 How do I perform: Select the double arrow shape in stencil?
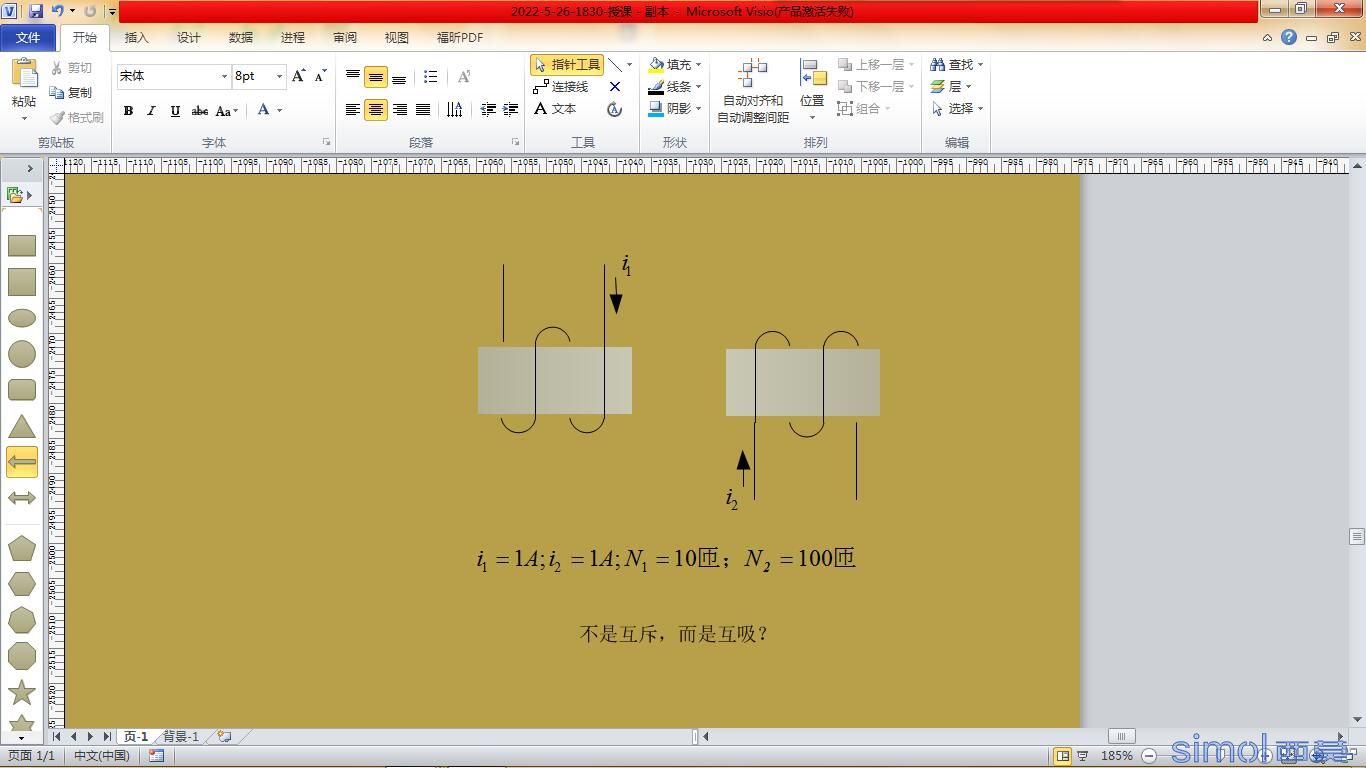point(22,497)
